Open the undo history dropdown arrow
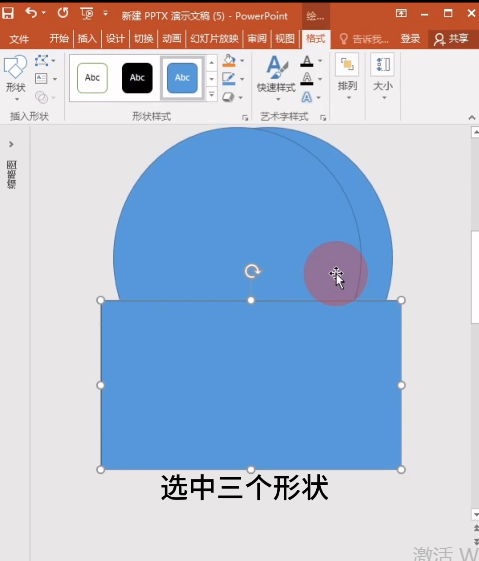The height and width of the screenshot is (561, 479). click(x=44, y=13)
